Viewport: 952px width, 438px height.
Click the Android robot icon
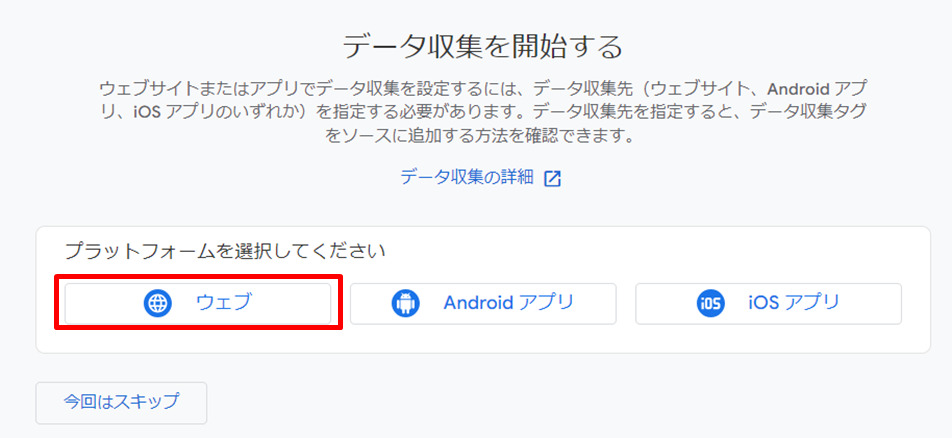click(405, 303)
